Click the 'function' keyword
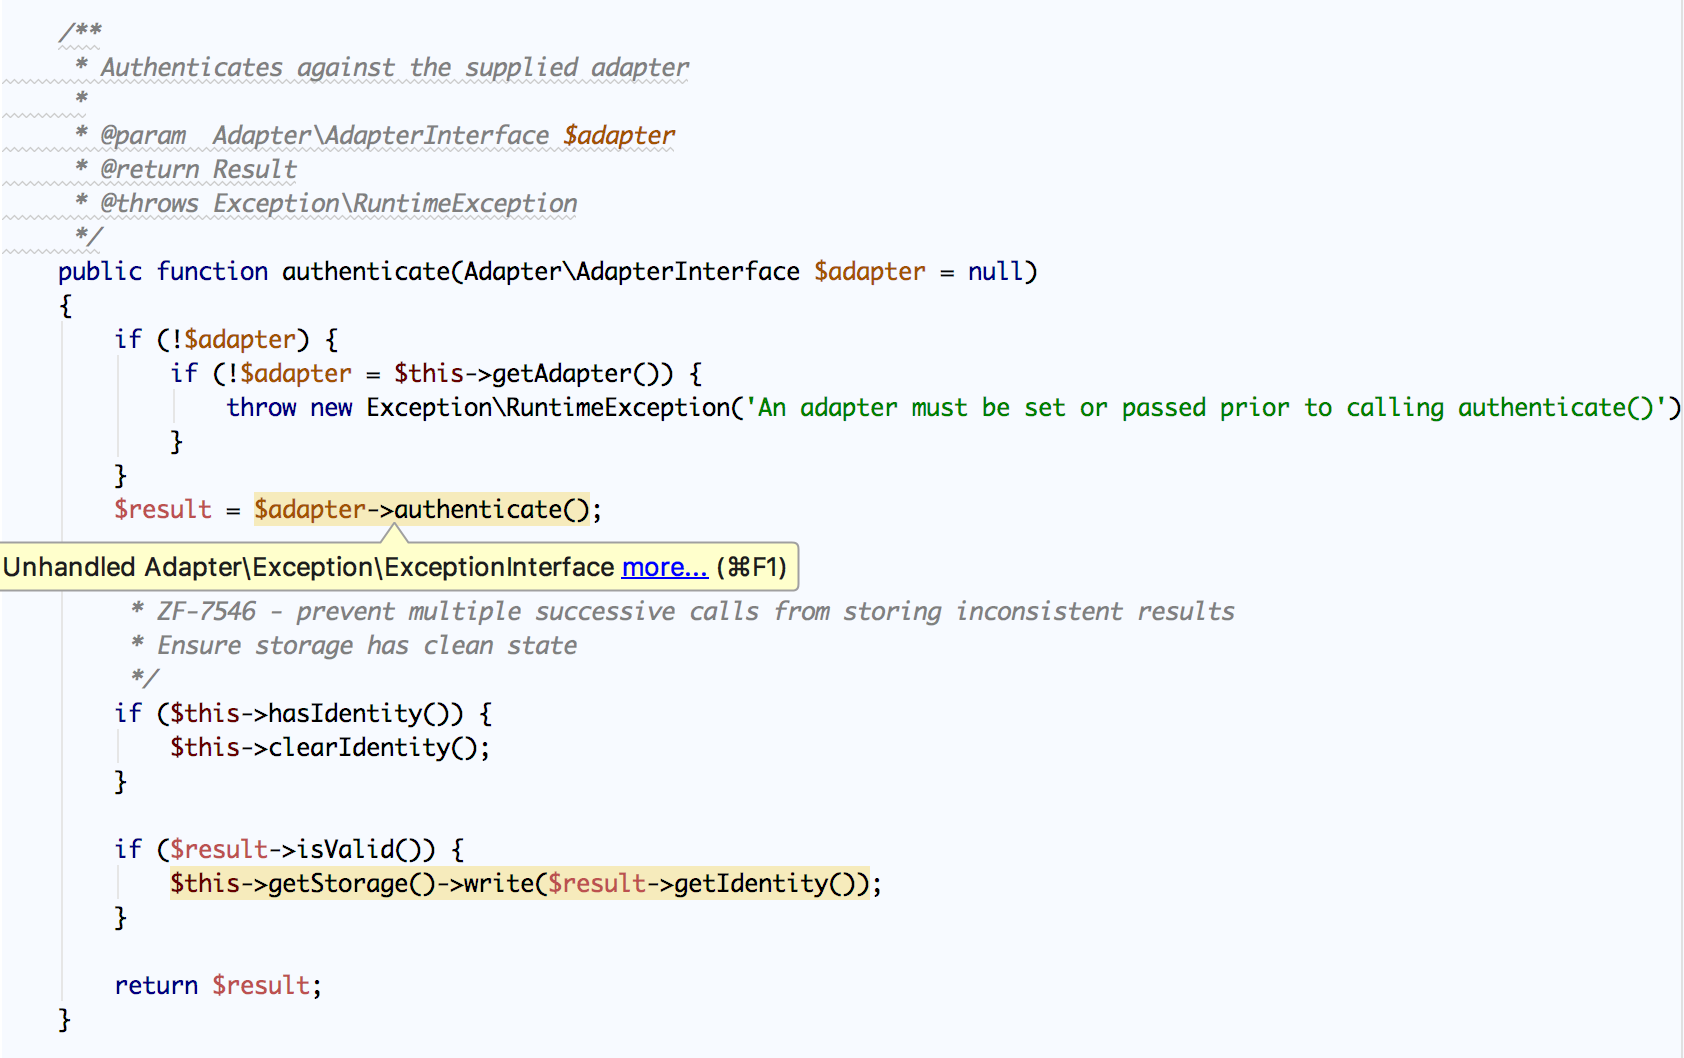Screen dimensions: 1684x1058 click(212, 271)
